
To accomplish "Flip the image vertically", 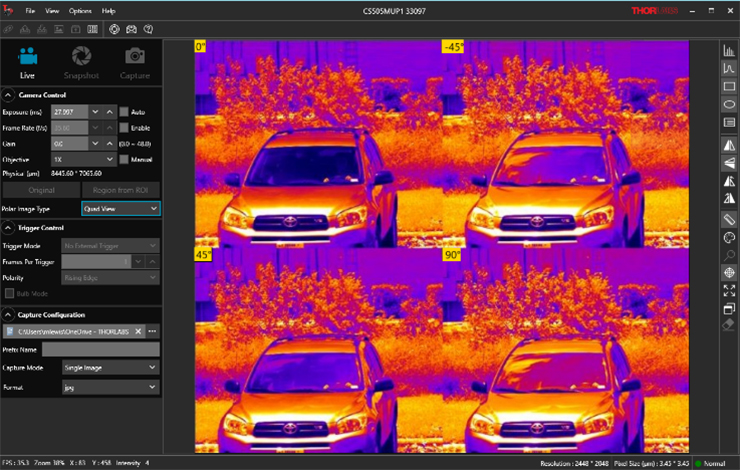I will coord(729,163).
